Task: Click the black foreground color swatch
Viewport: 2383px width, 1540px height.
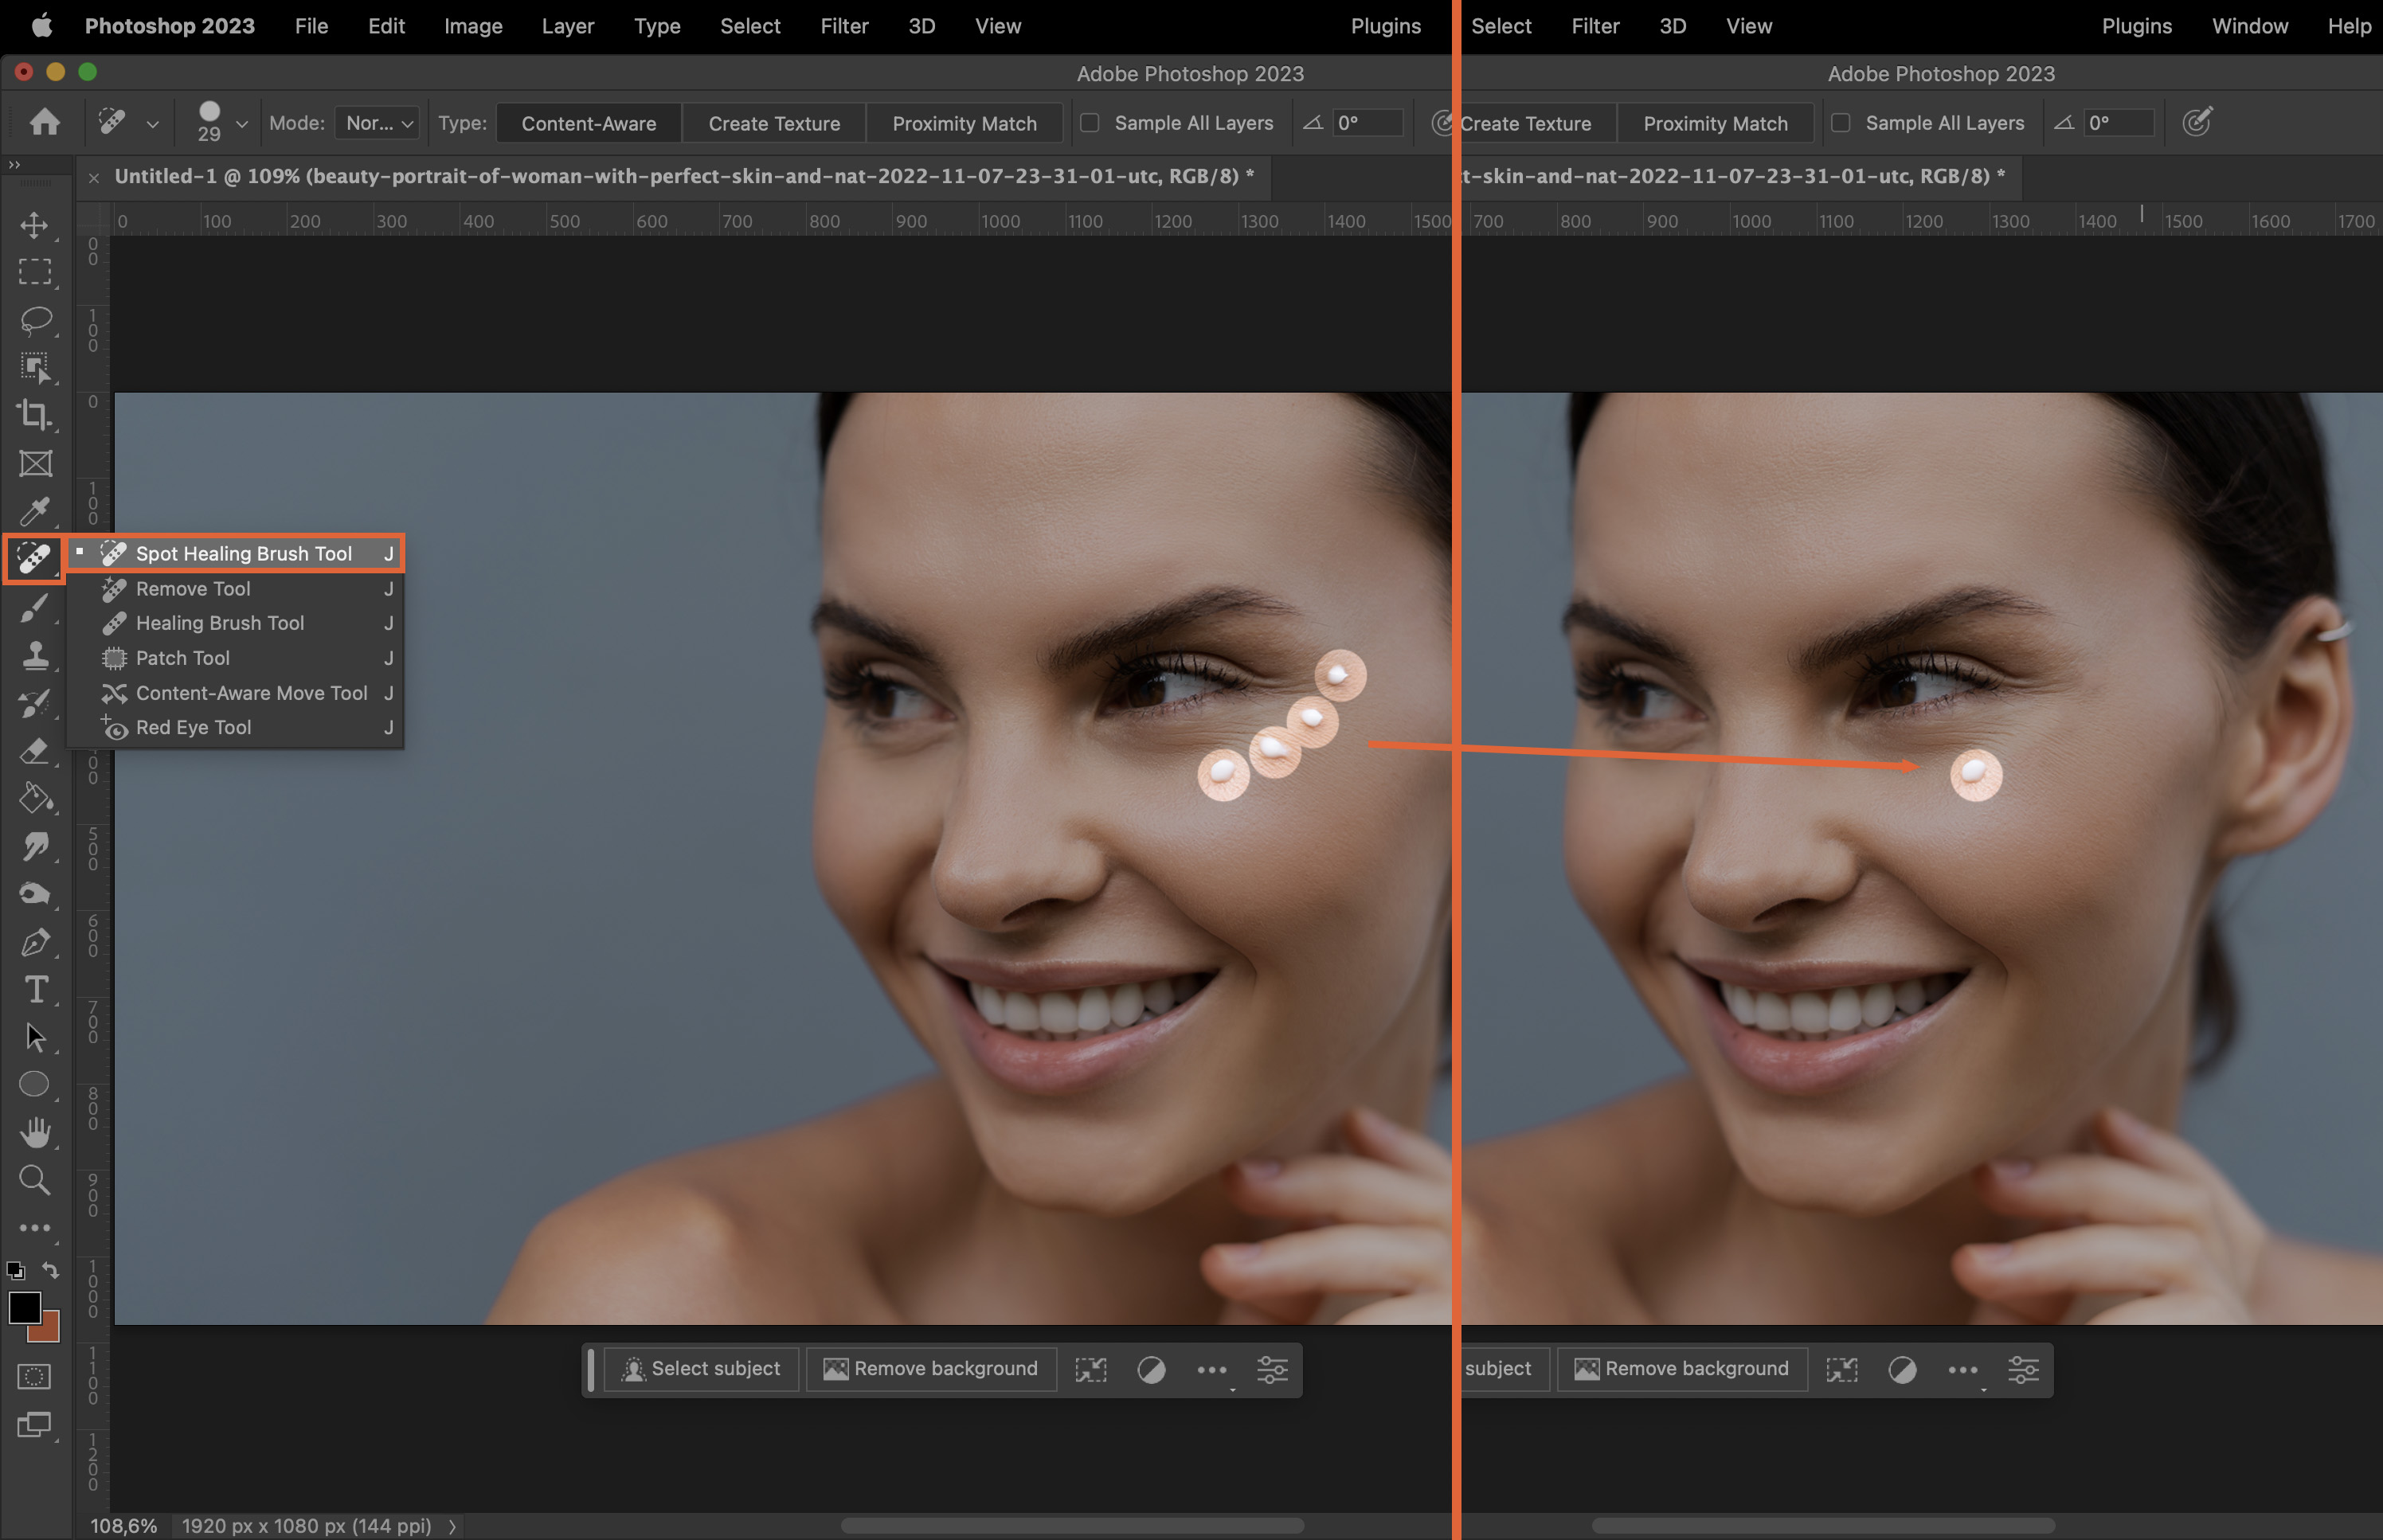Action: click(x=24, y=1307)
